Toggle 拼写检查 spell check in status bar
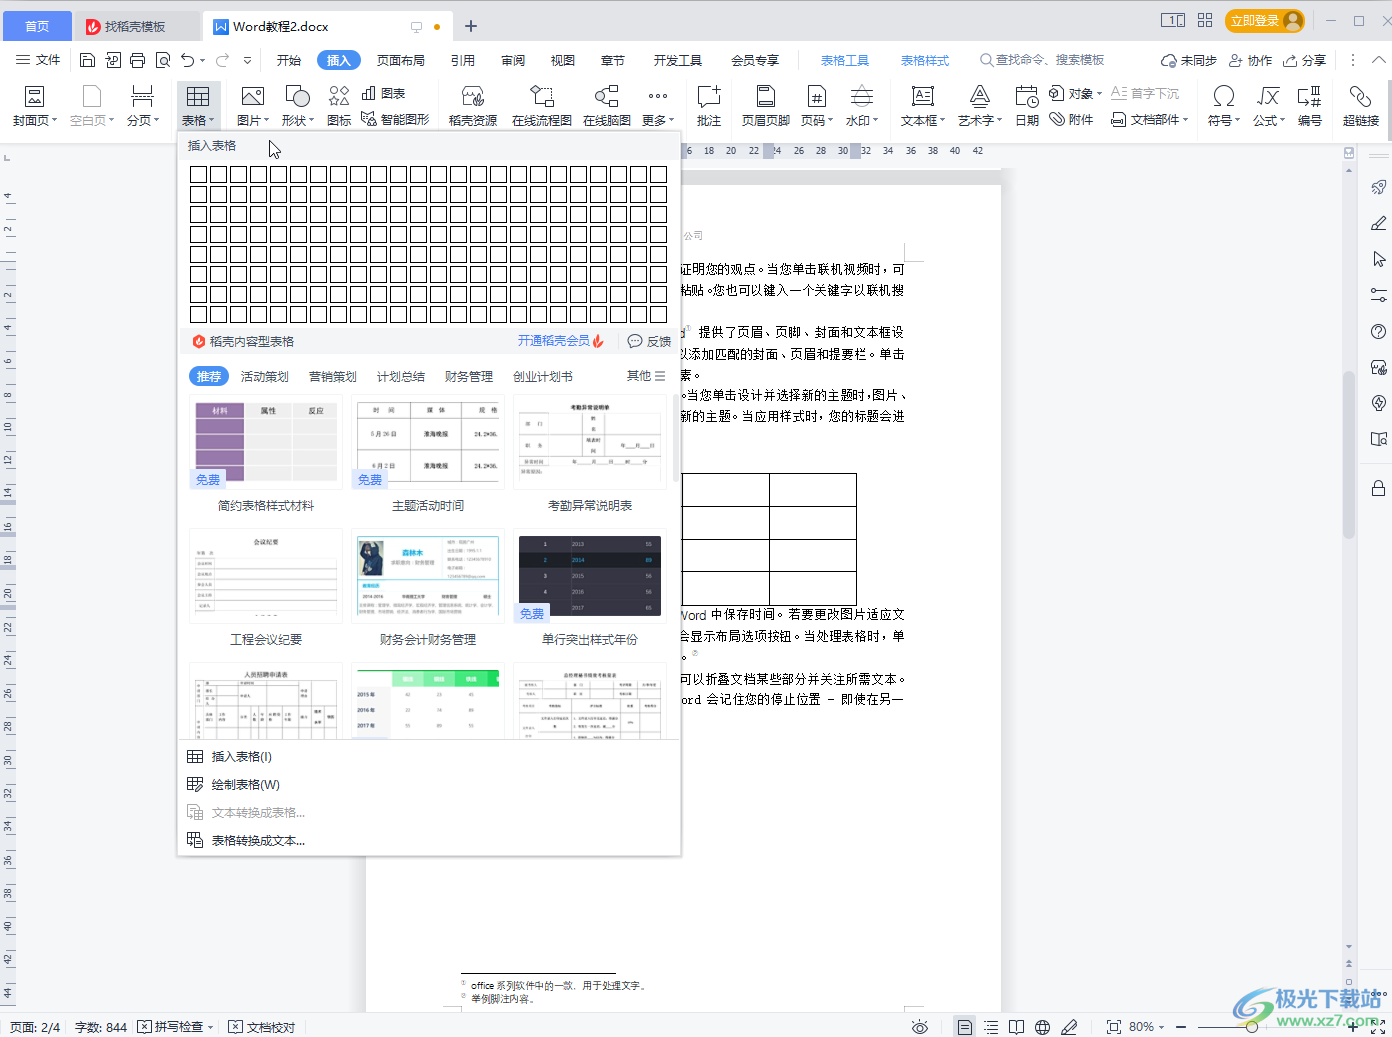 pyautogui.click(x=176, y=1027)
